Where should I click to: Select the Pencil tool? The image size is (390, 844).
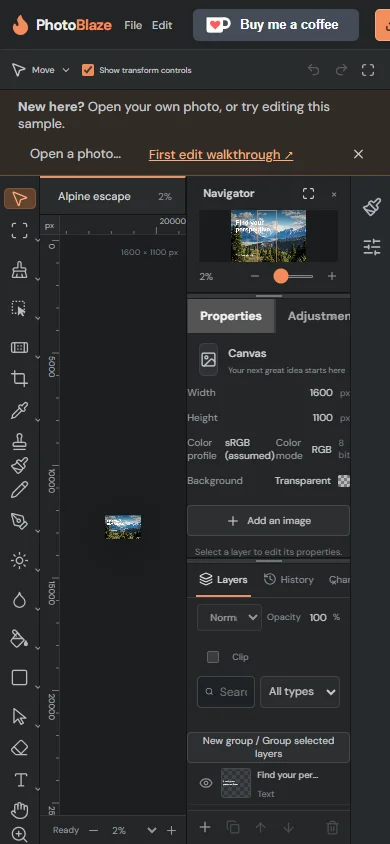pyautogui.click(x=19, y=490)
